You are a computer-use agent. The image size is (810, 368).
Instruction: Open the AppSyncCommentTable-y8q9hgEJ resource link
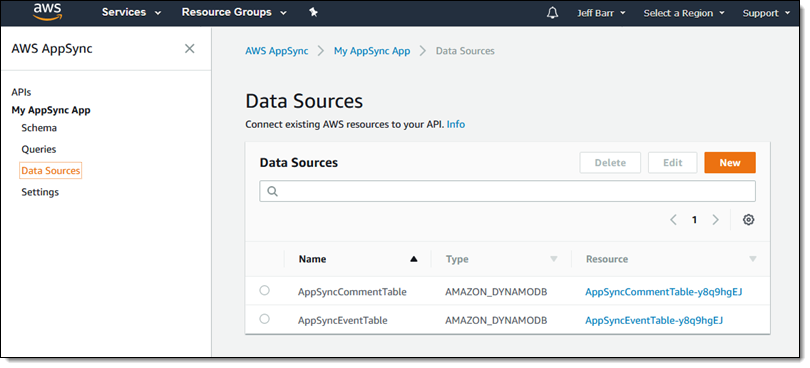(x=663, y=292)
